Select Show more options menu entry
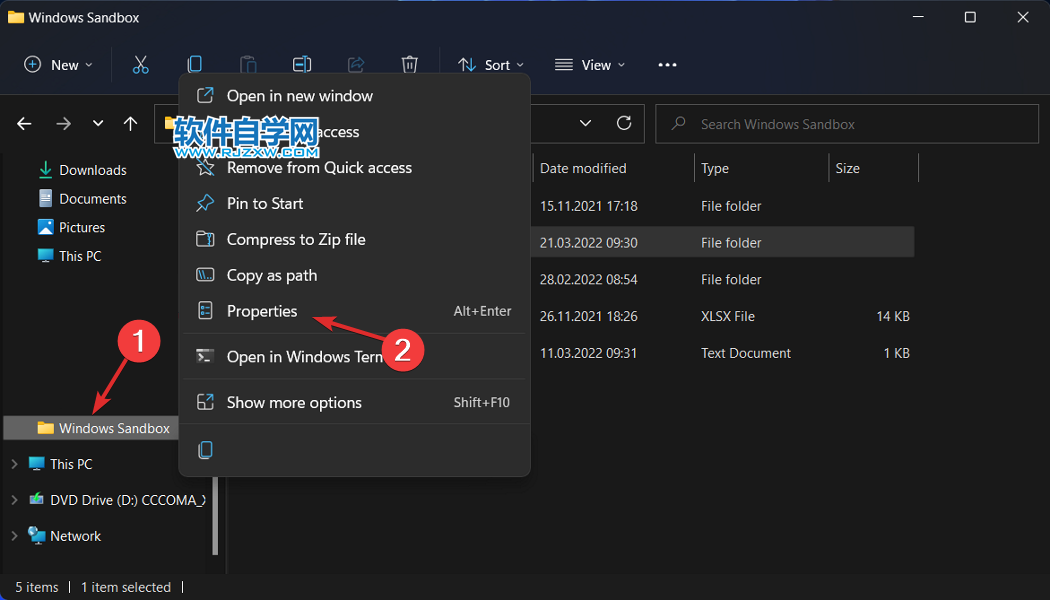This screenshot has width=1050, height=600. point(294,402)
